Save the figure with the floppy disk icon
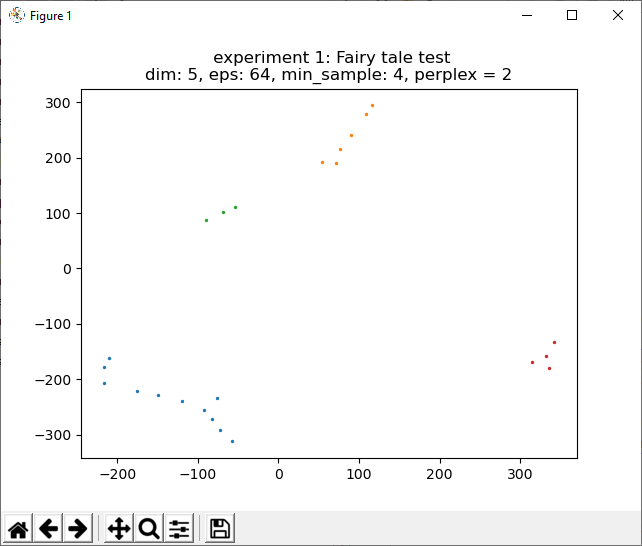 [220, 529]
